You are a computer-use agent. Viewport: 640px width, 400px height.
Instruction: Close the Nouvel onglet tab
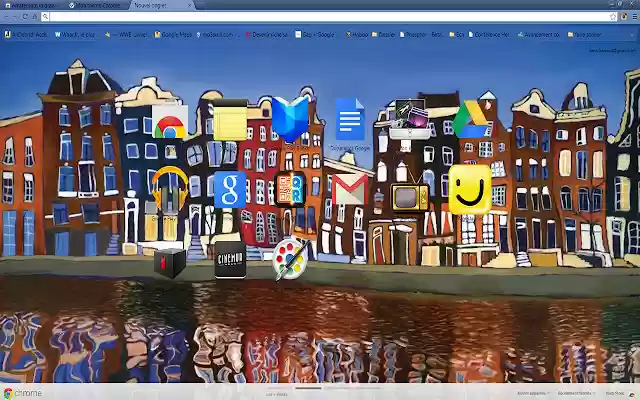point(189,6)
